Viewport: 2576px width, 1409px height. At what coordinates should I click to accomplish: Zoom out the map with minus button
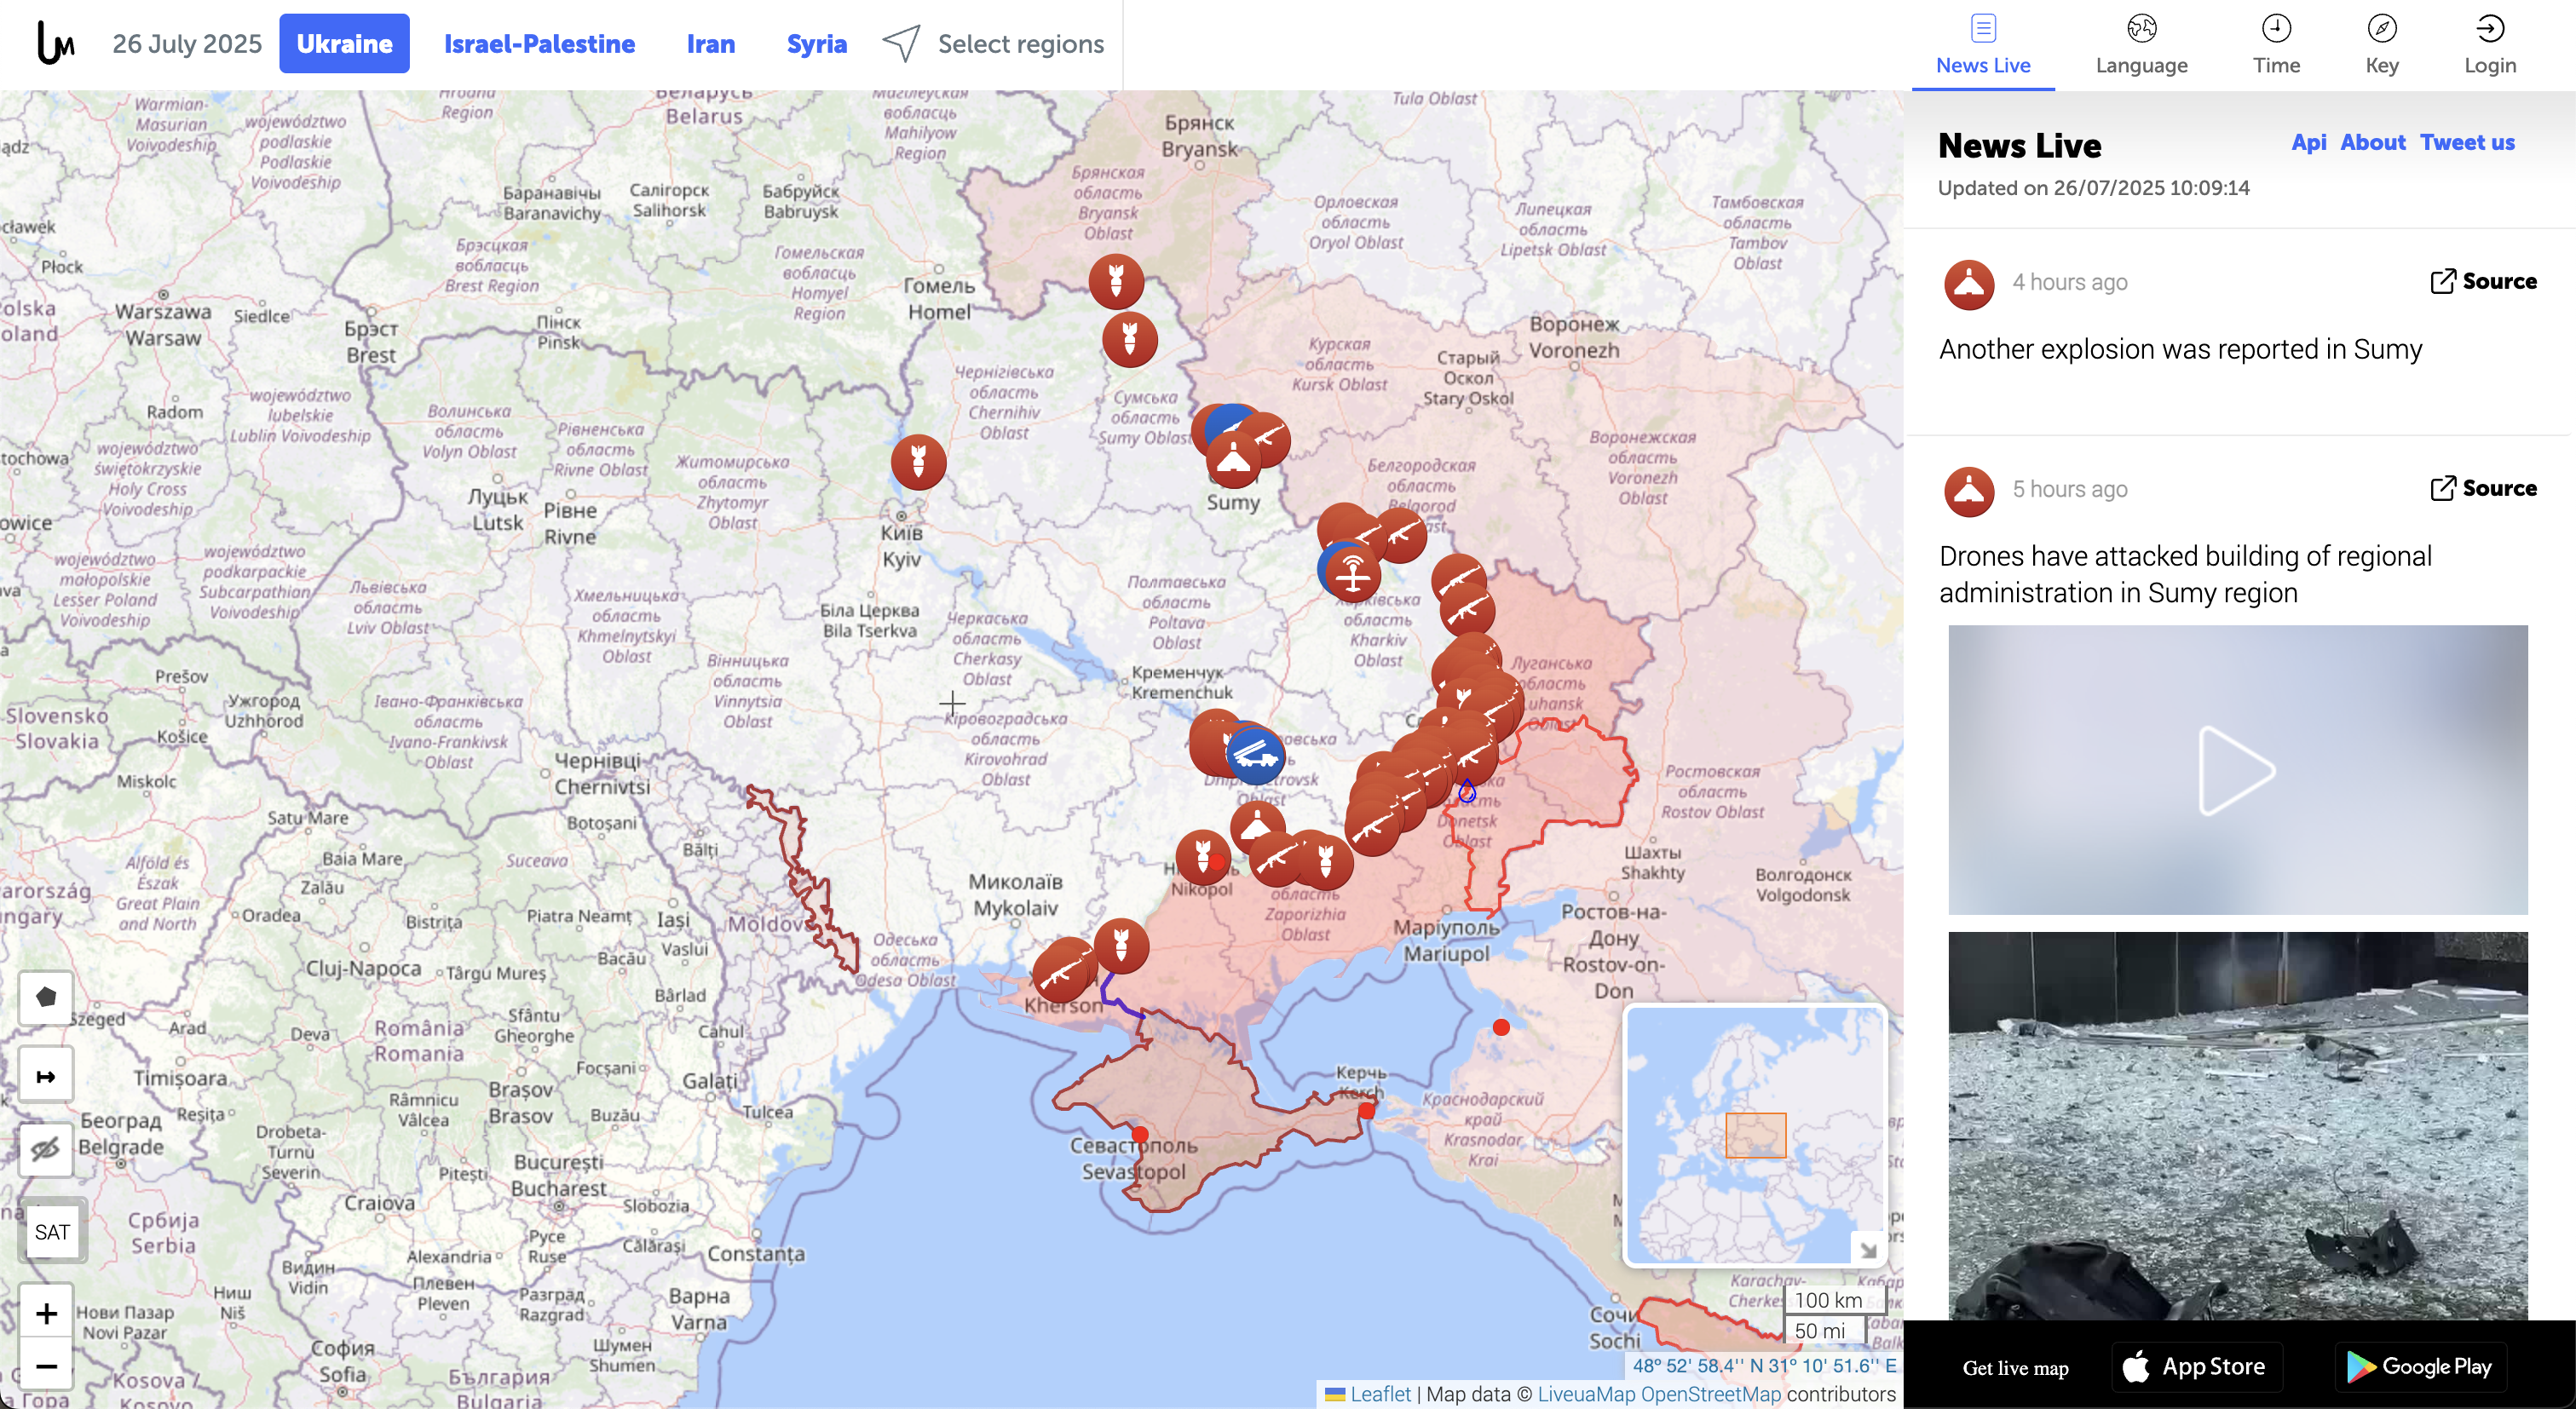coord(46,1365)
